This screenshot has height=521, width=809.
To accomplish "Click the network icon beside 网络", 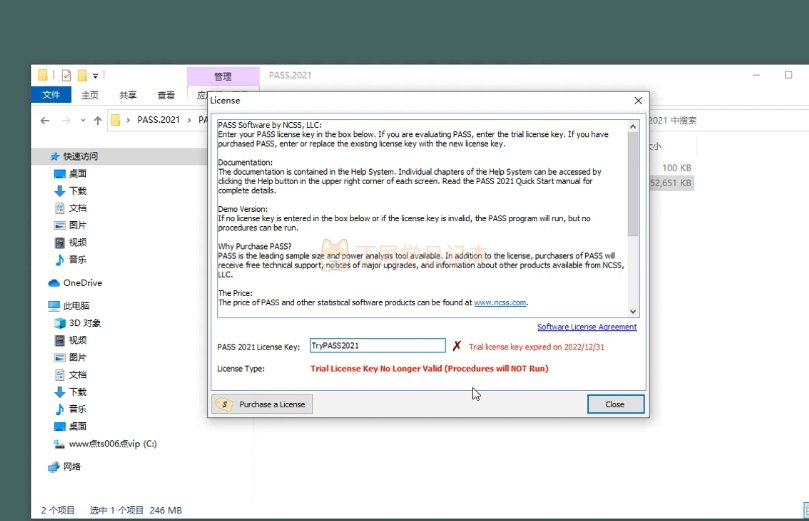I will pyautogui.click(x=54, y=467).
